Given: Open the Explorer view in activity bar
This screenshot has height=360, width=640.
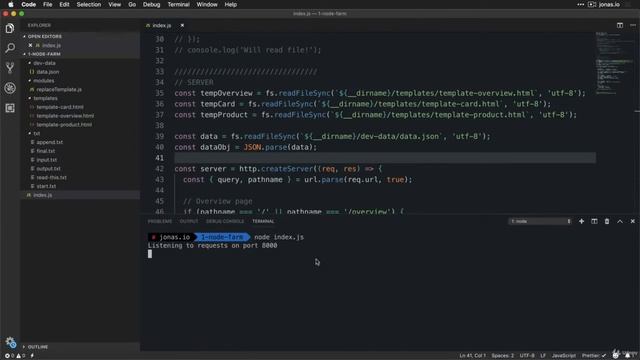Looking at the screenshot, I should pyautogui.click(x=10, y=28).
